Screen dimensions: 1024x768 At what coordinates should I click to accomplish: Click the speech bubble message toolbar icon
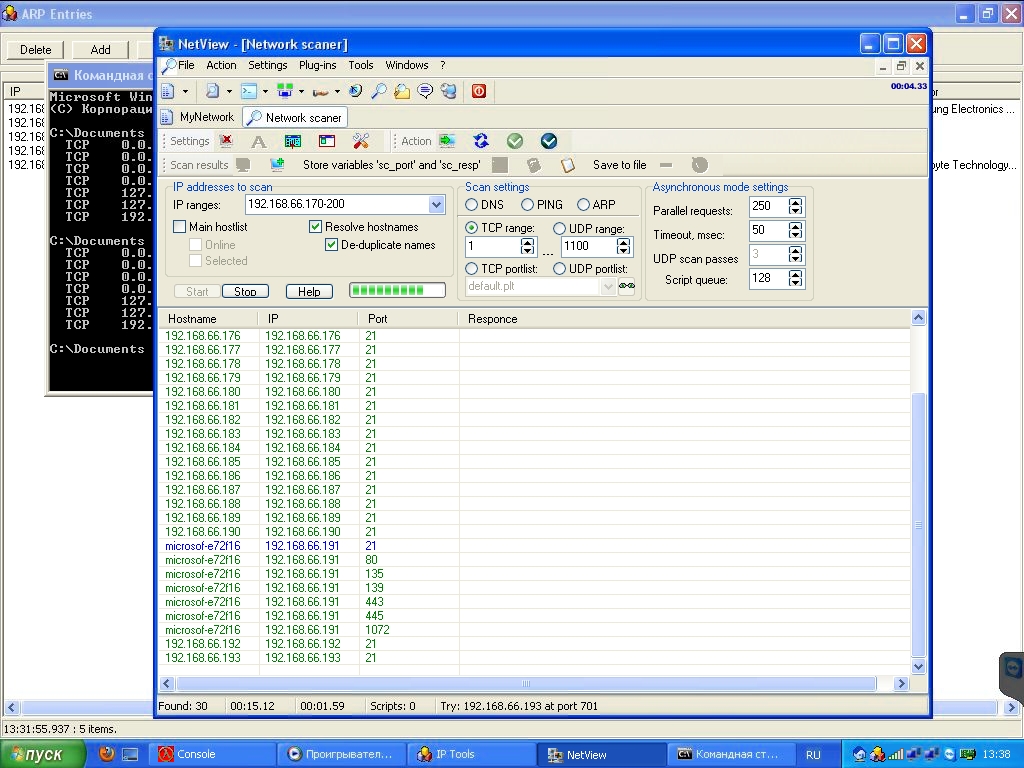[425, 91]
